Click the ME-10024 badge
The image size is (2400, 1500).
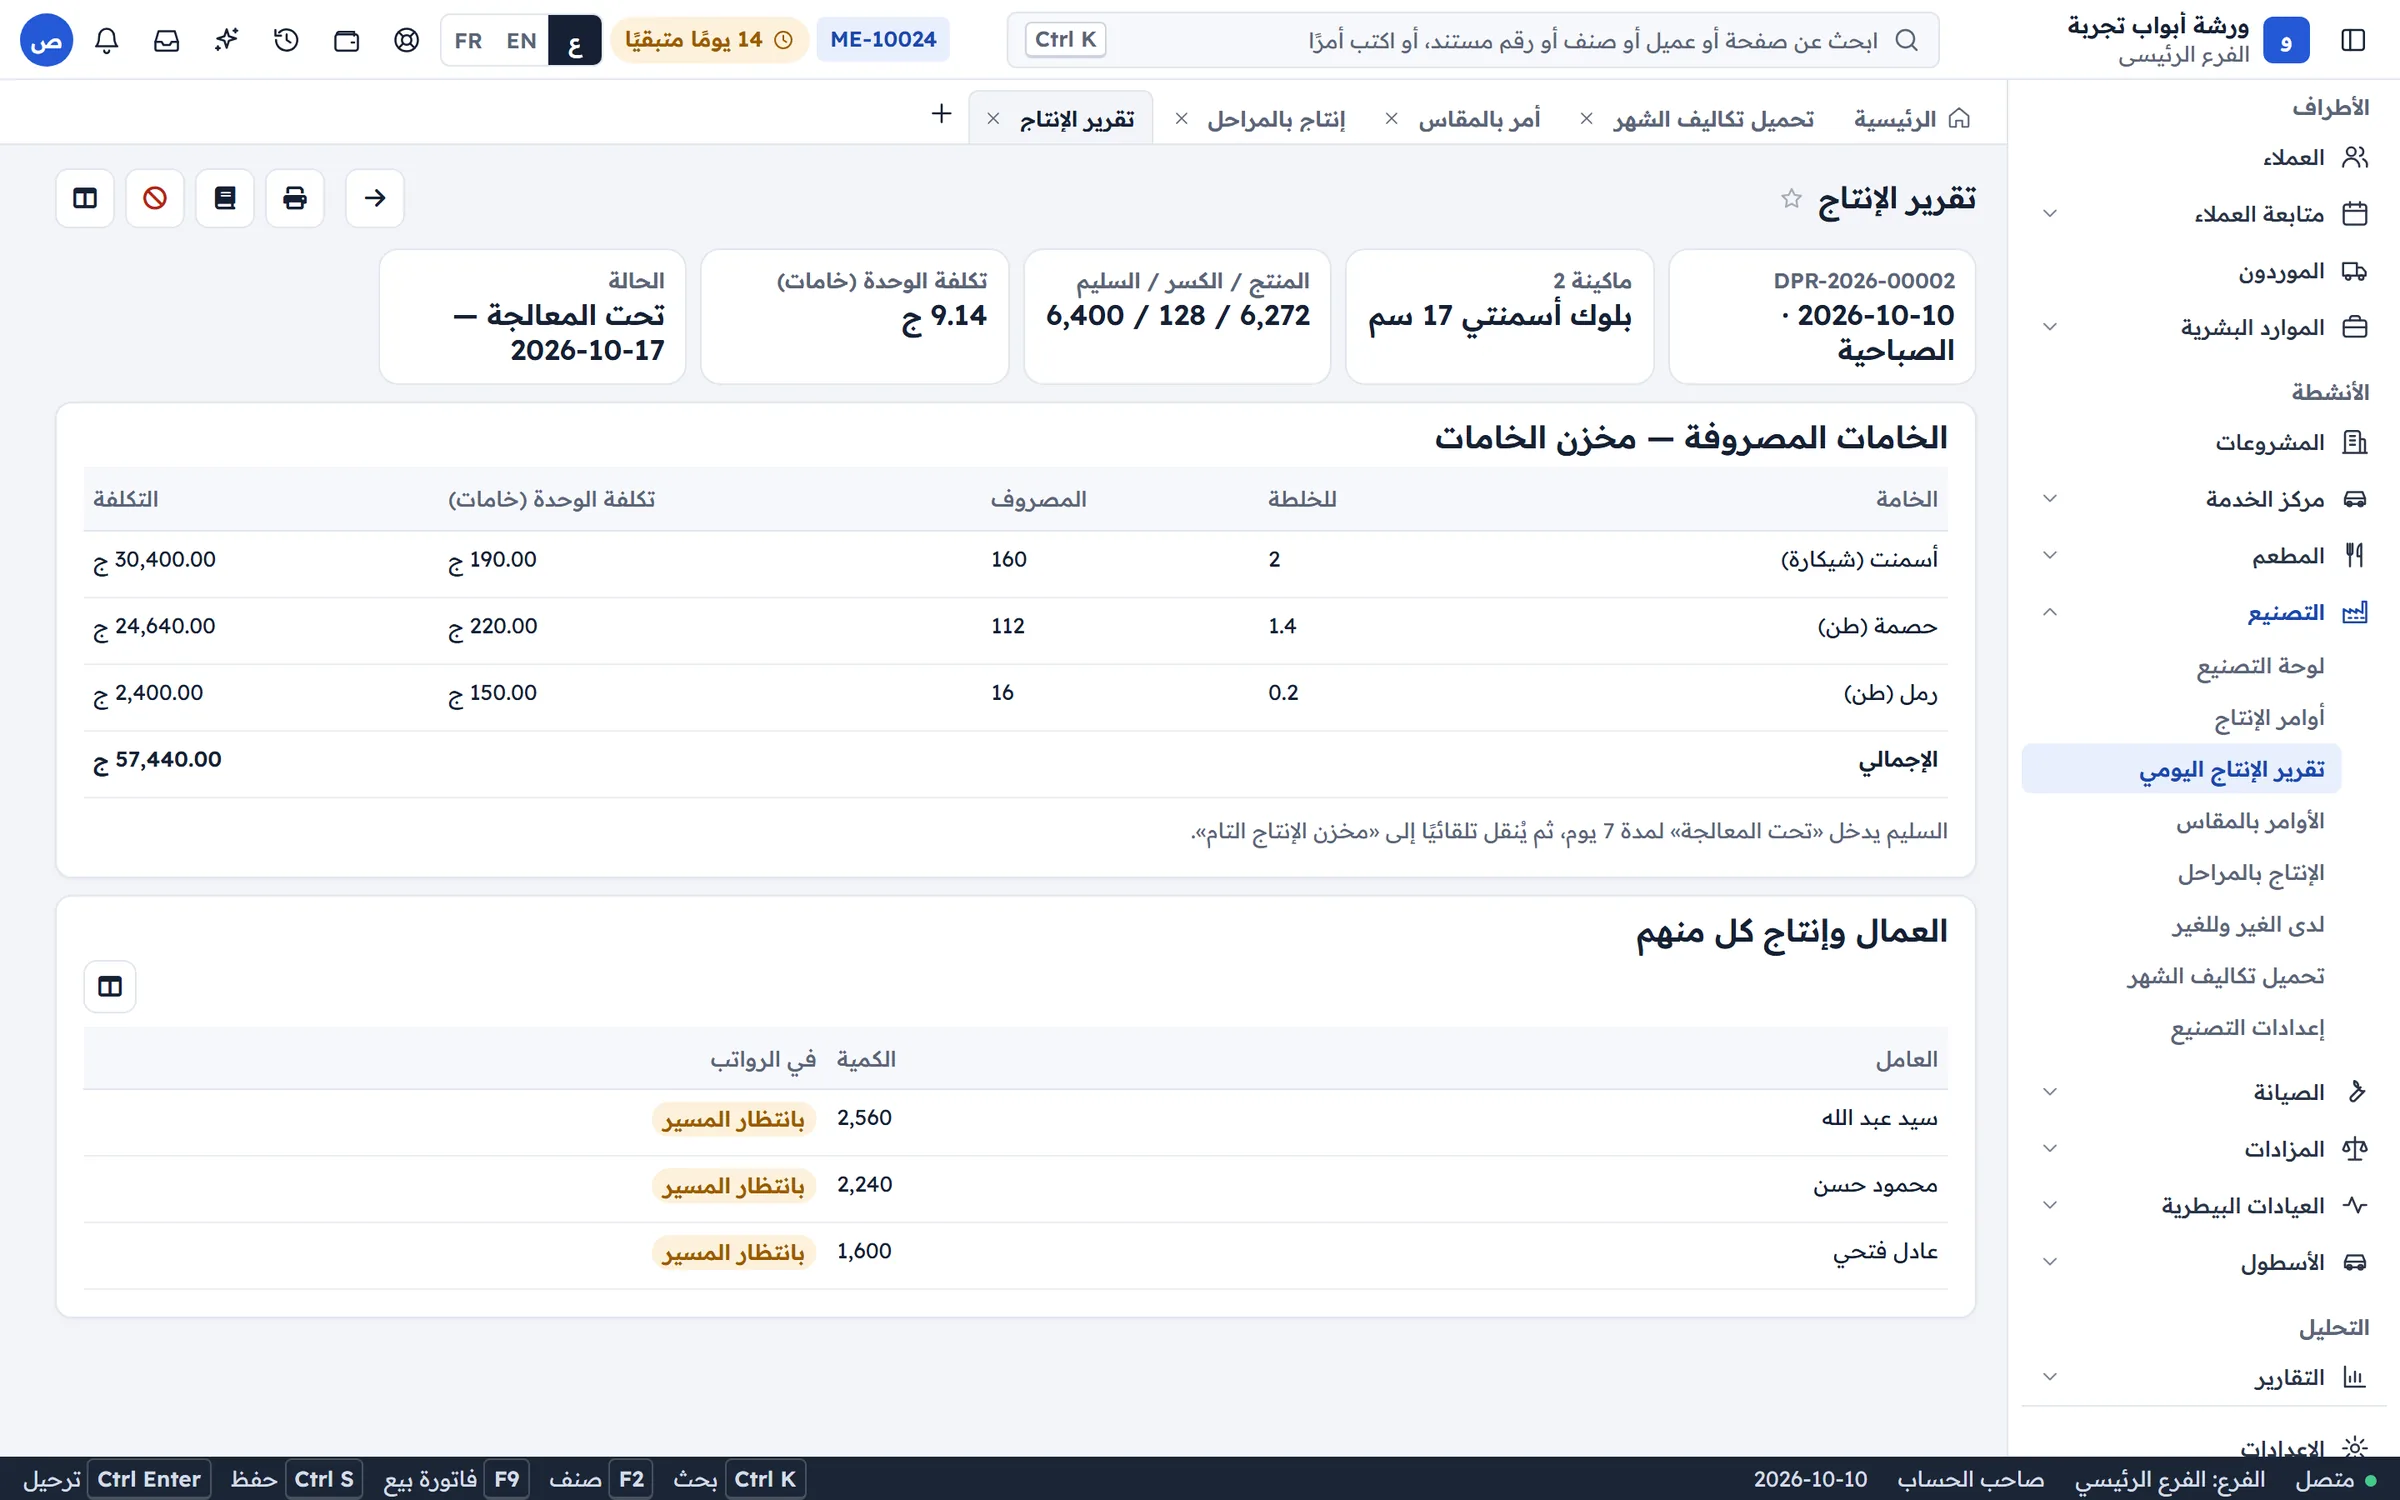[883, 40]
